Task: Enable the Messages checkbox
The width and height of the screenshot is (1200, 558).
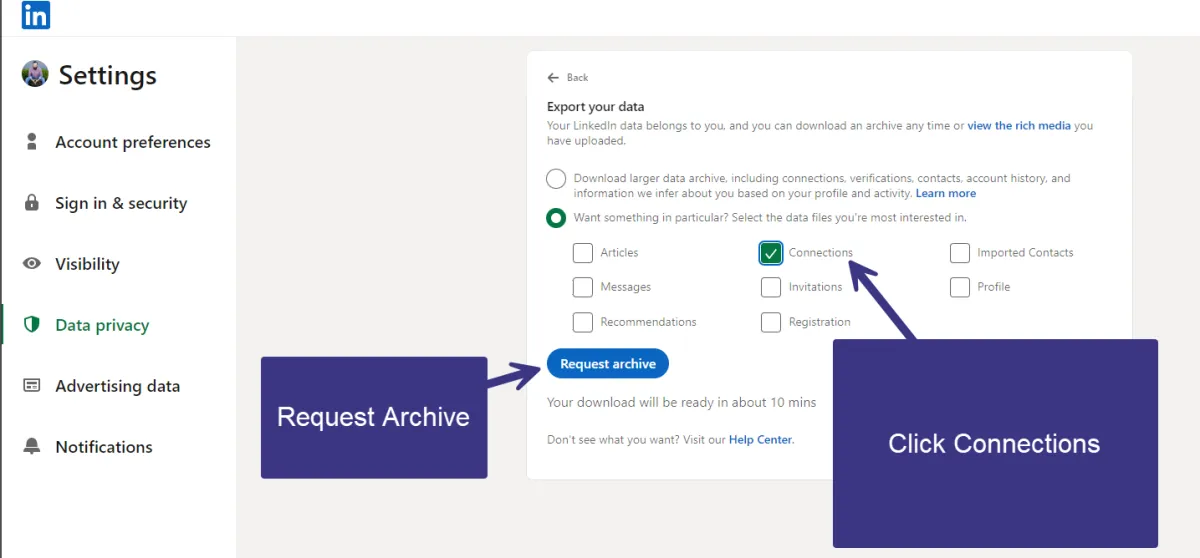Action: [583, 287]
